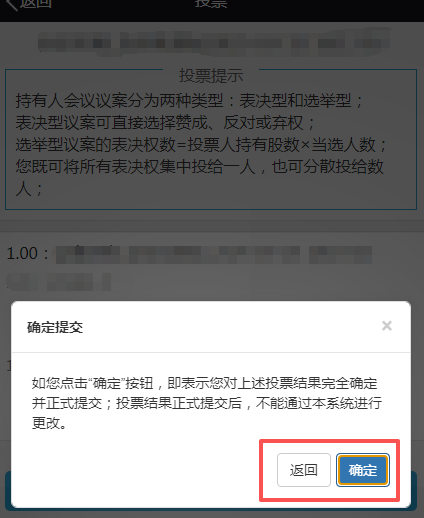424x518 pixels.
Task: Click the teal submit bar's left edge
Action: [x=8, y=490]
